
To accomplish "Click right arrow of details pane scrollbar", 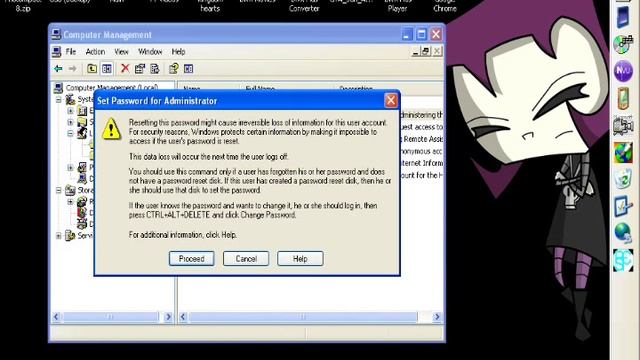I will pos(437,317).
